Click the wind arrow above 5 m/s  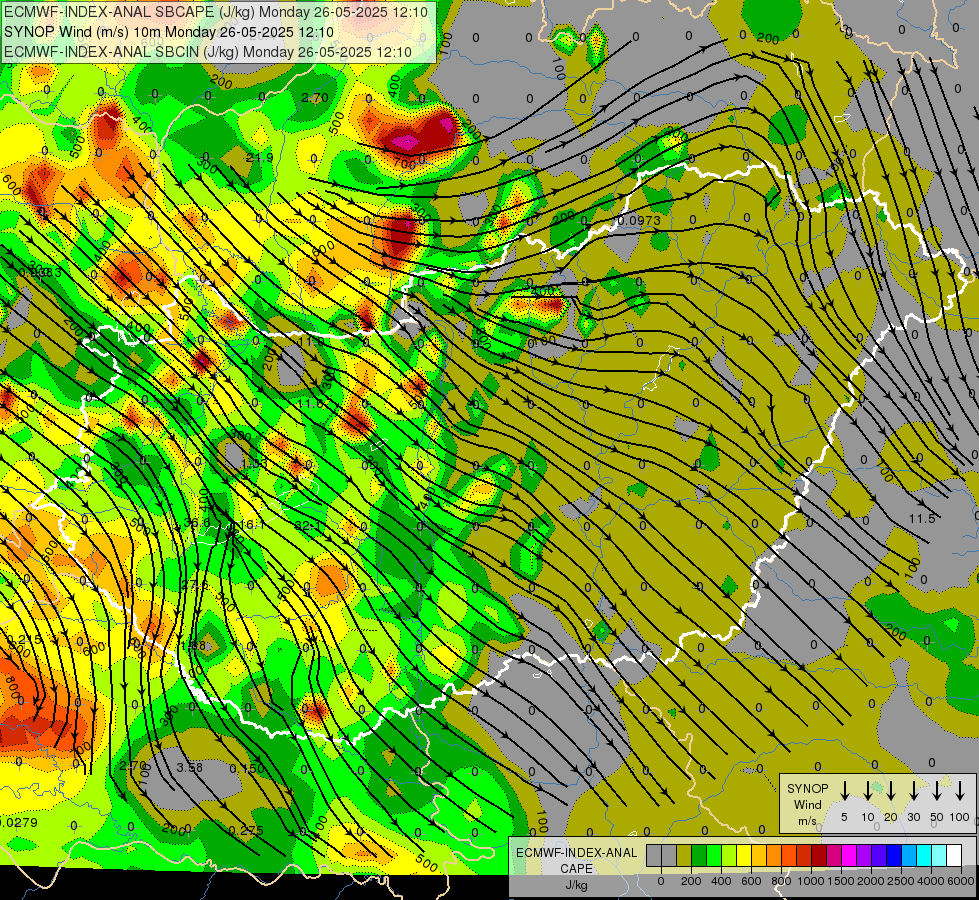[x=844, y=790]
